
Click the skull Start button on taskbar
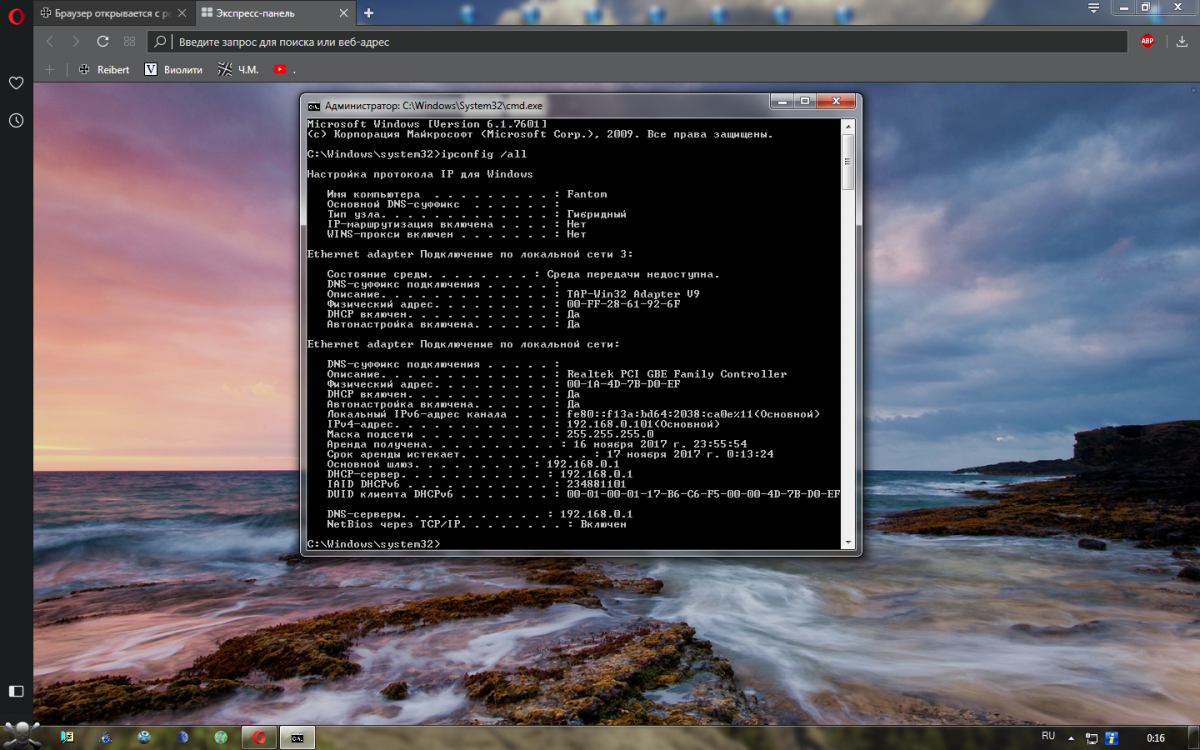[24, 734]
